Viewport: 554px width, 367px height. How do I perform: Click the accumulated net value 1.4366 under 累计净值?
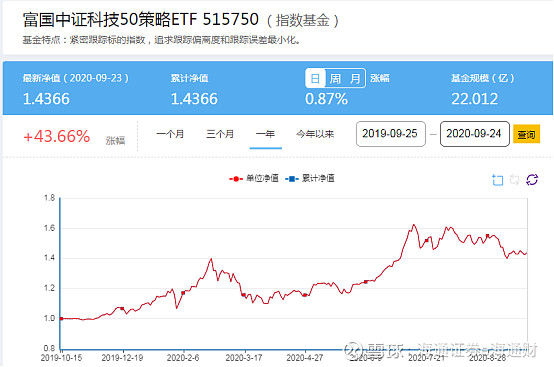click(x=194, y=99)
